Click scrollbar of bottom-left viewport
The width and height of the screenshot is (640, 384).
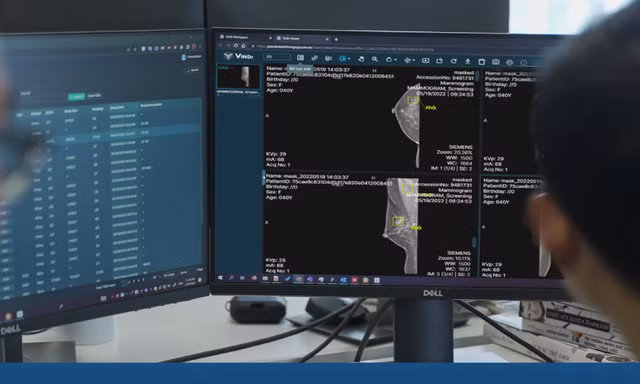click(x=474, y=243)
